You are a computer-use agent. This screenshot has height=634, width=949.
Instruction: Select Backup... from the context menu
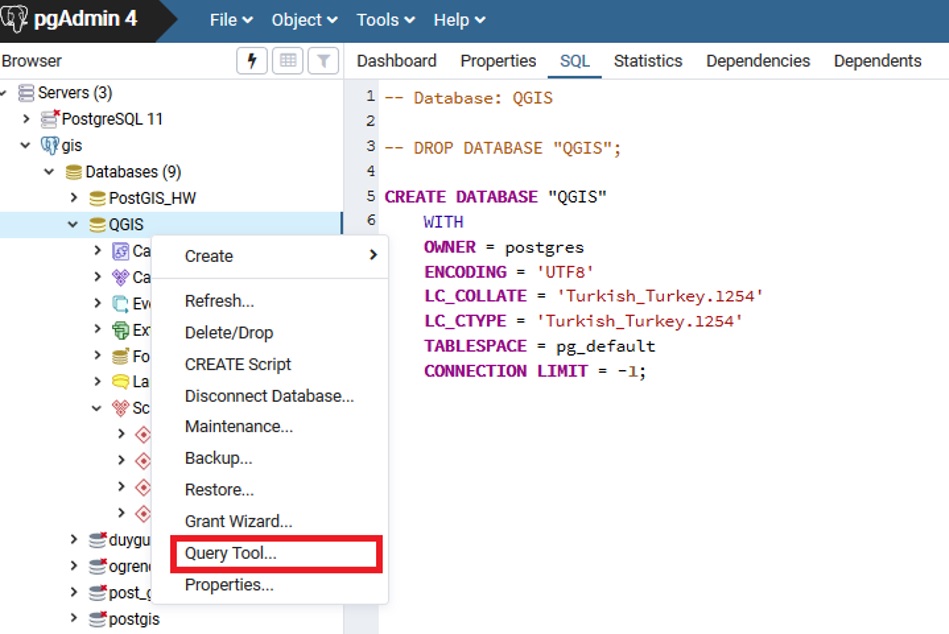pos(218,458)
